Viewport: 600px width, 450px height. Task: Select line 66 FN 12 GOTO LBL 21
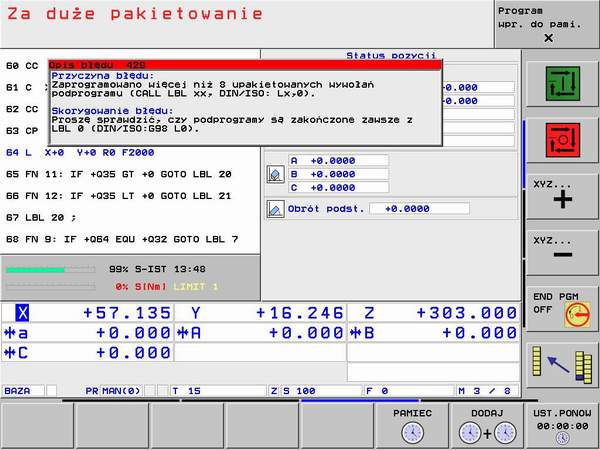(x=119, y=196)
